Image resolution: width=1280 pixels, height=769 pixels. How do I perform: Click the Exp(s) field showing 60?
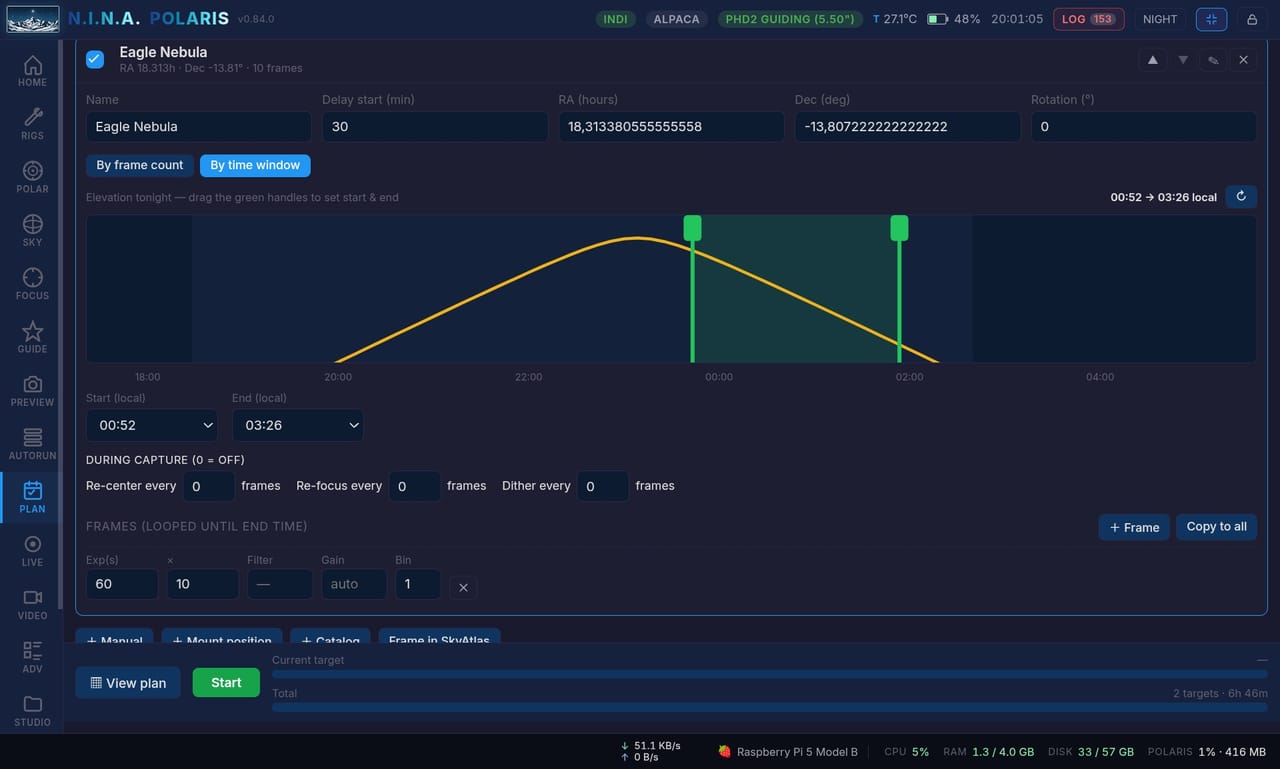pyautogui.click(x=122, y=584)
